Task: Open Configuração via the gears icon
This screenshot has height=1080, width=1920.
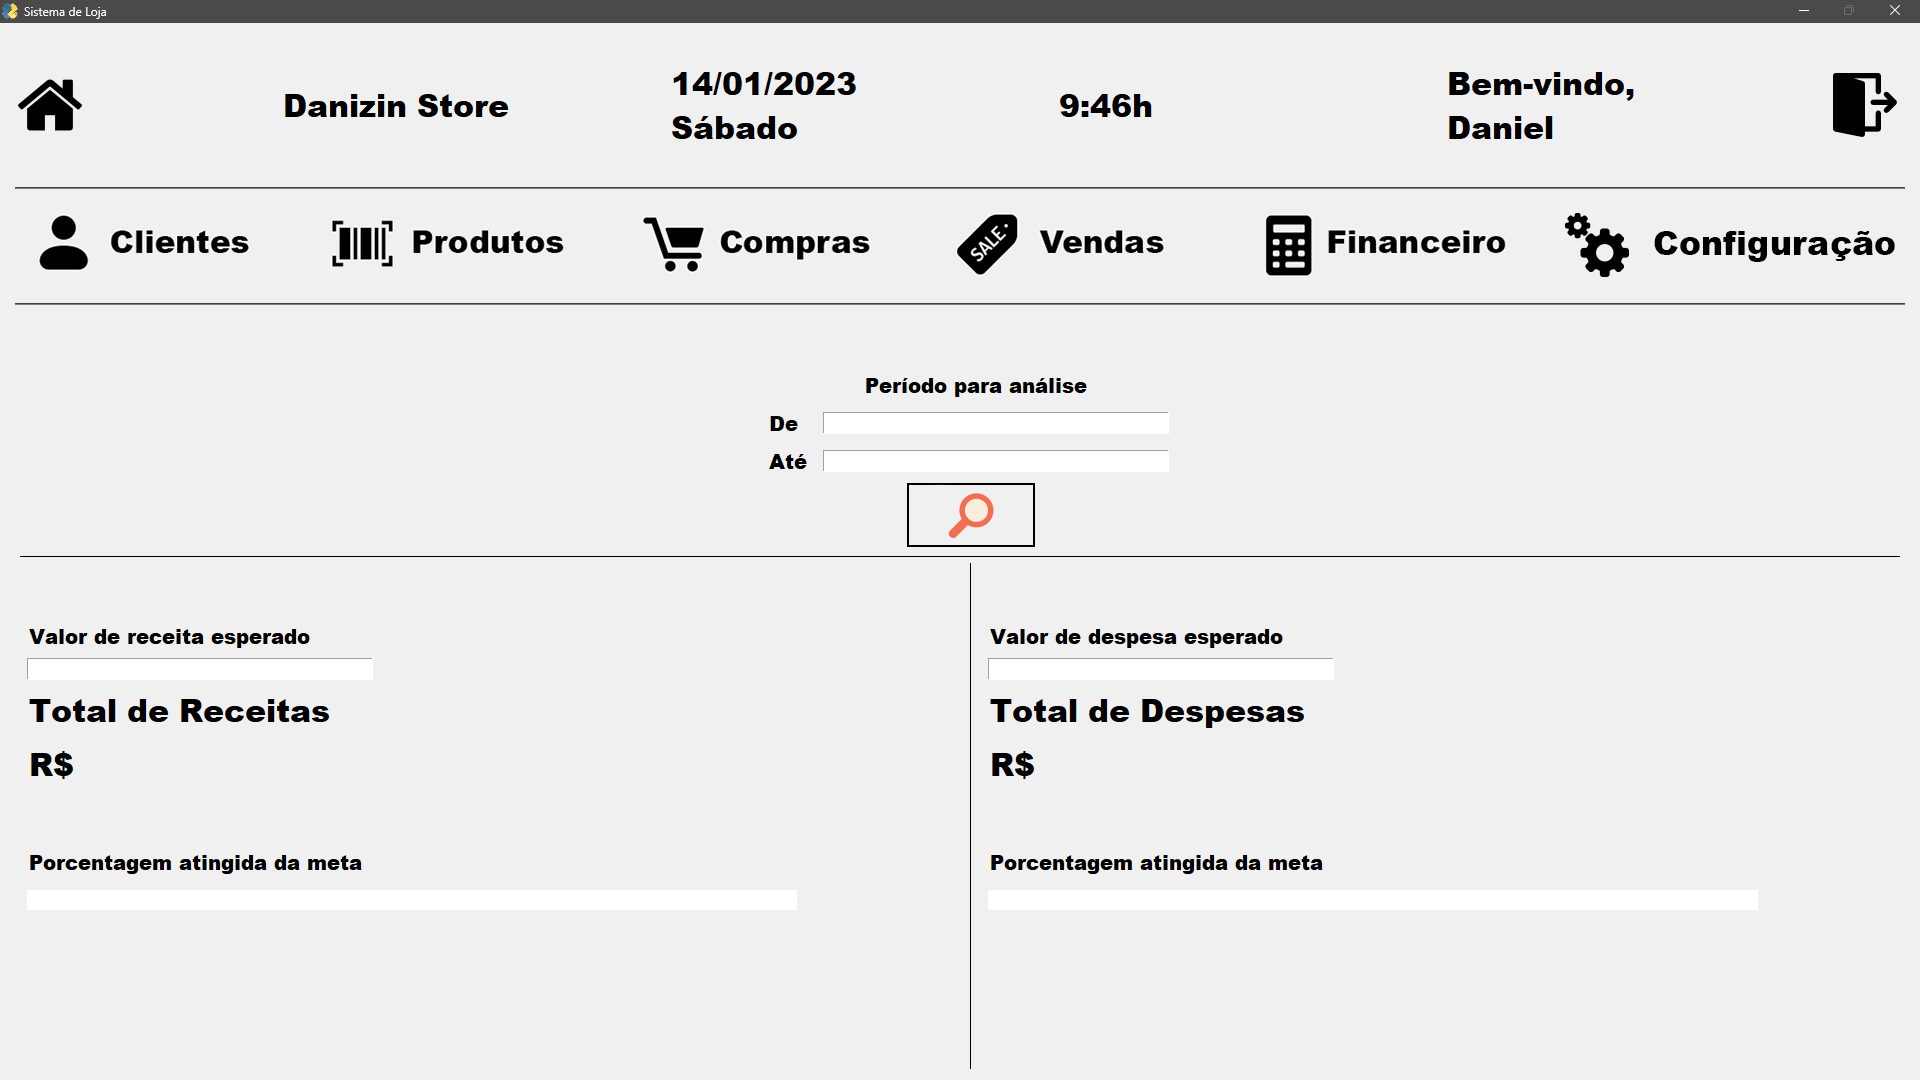Action: pyautogui.click(x=1596, y=245)
